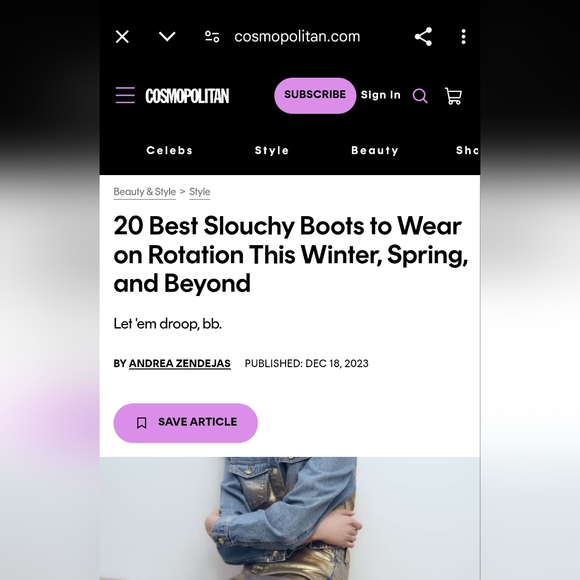
Task: Open site settings icon beside URL
Action: (x=212, y=37)
